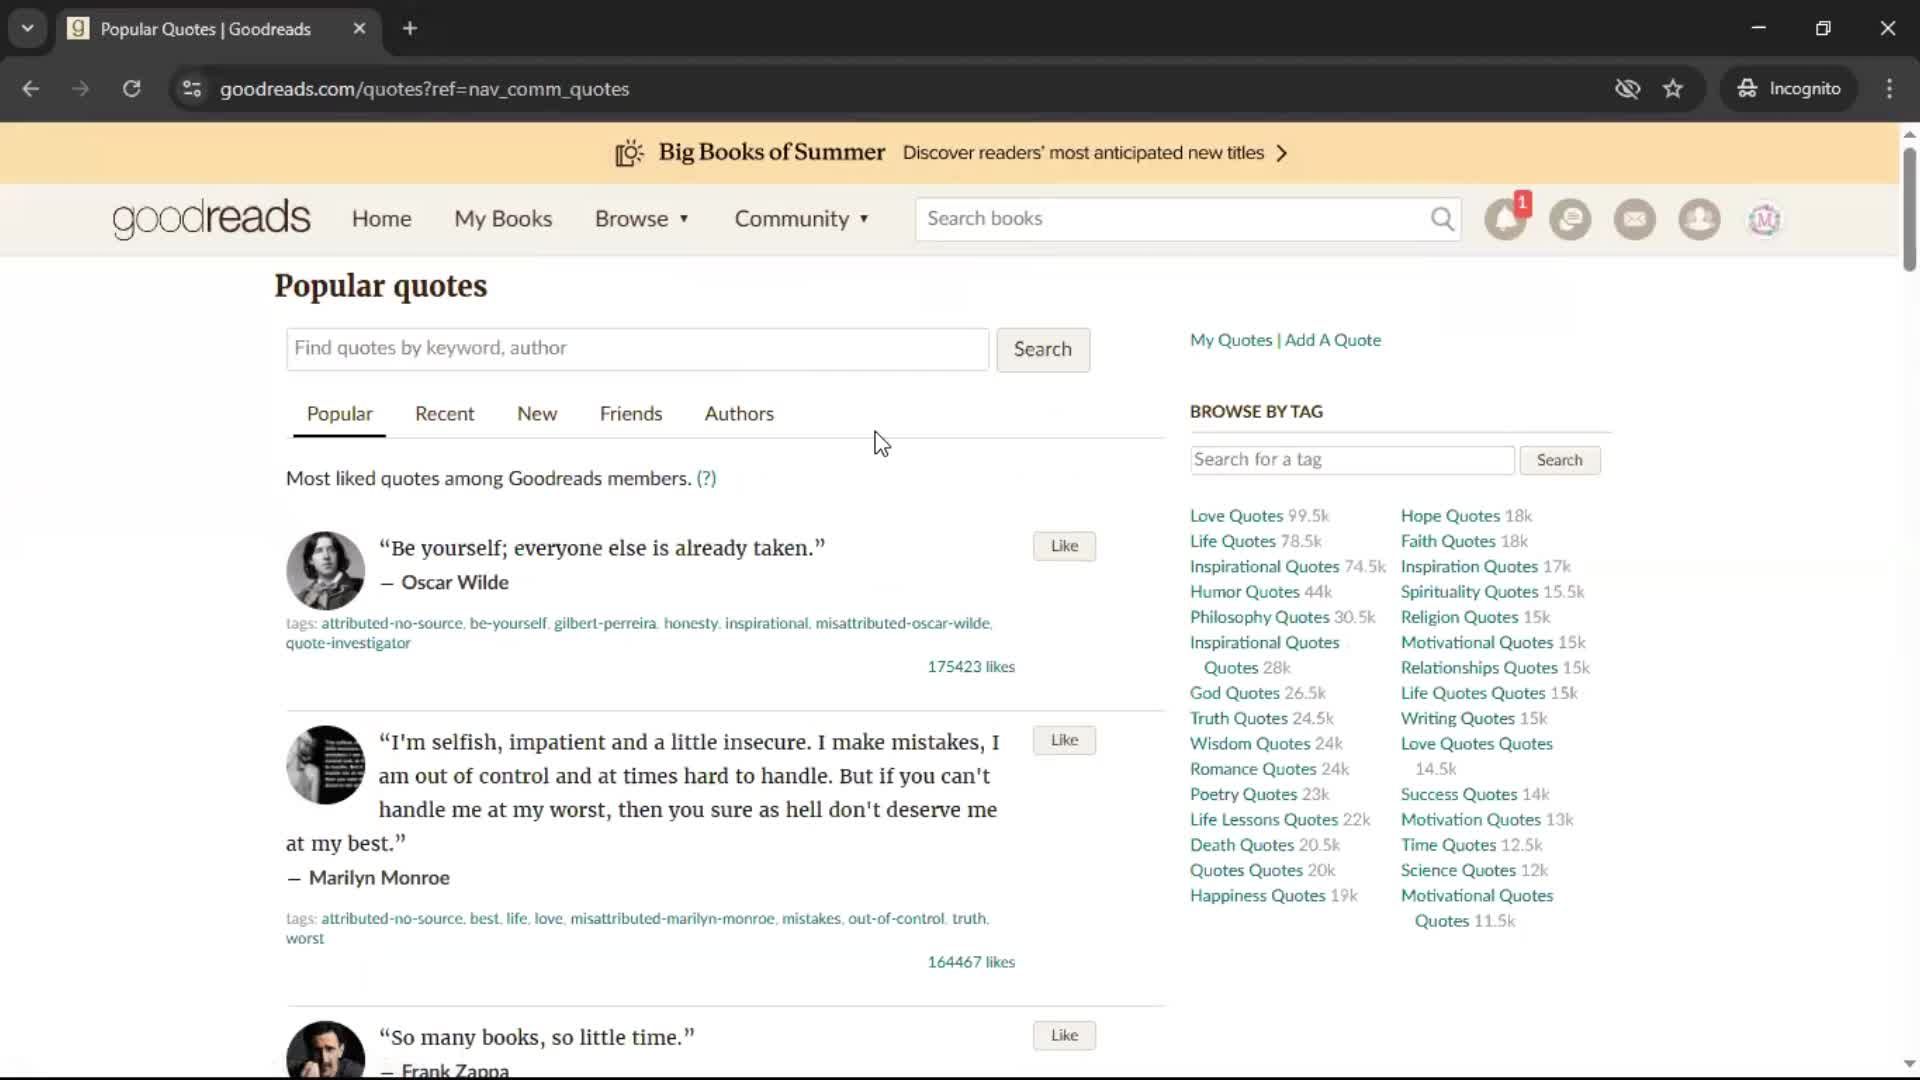Open site information icon in address bar

click(x=192, y=89)
